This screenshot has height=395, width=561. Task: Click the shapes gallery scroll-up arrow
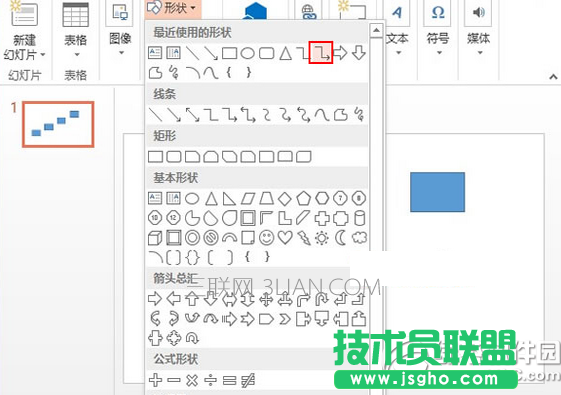click(376, 30)
